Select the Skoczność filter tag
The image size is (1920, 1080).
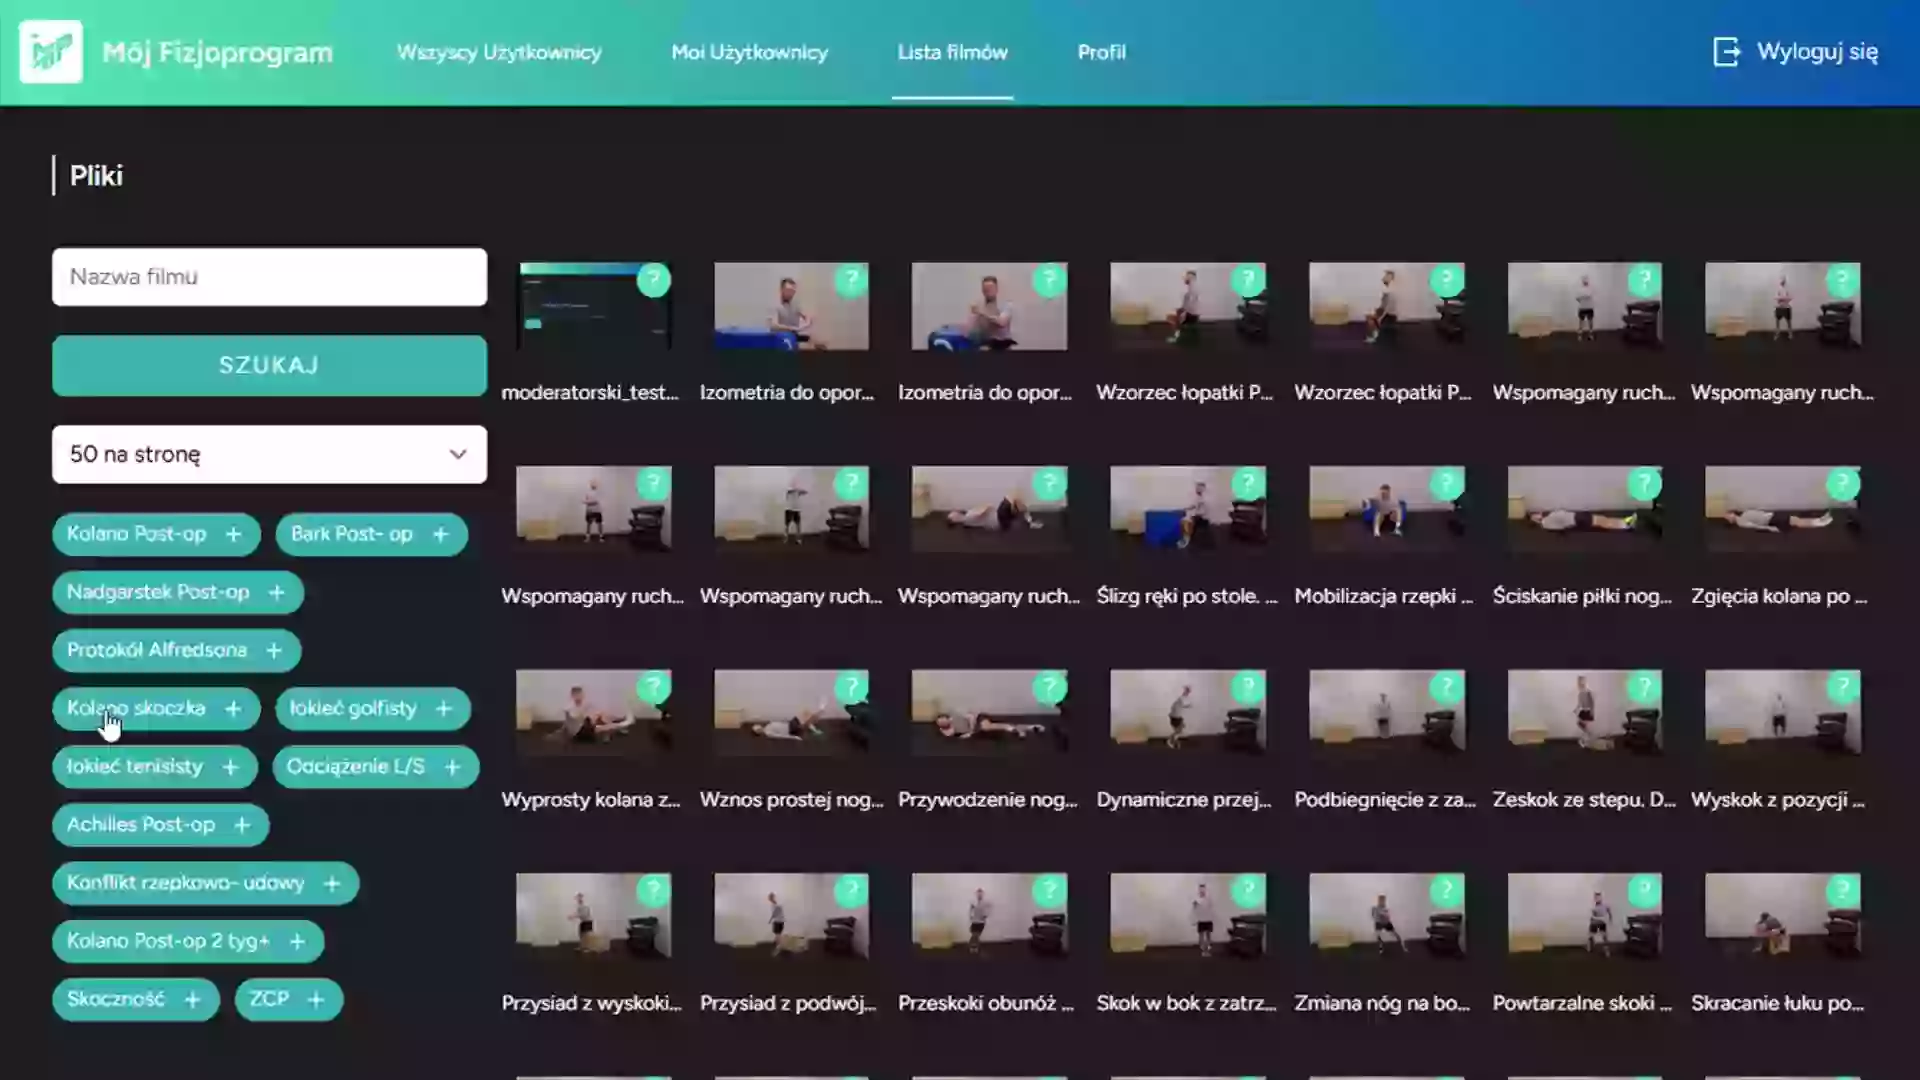coord(116,999)
